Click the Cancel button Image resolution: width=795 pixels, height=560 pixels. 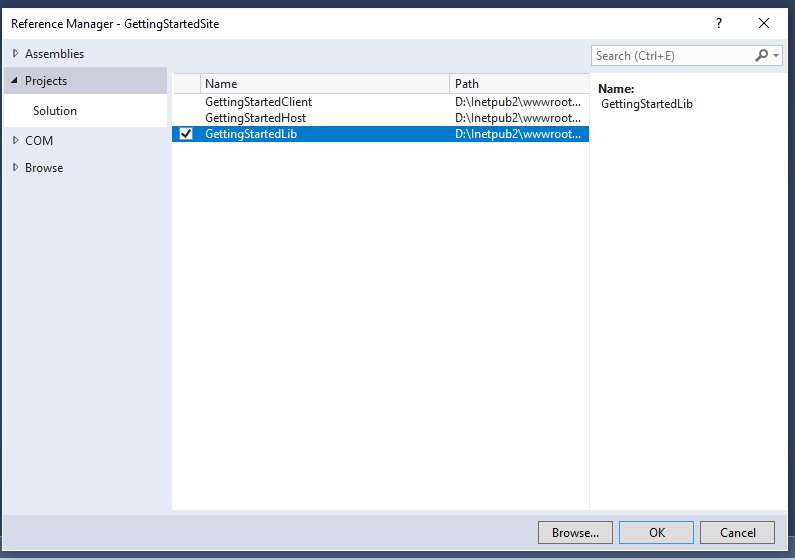pos(737,533)
